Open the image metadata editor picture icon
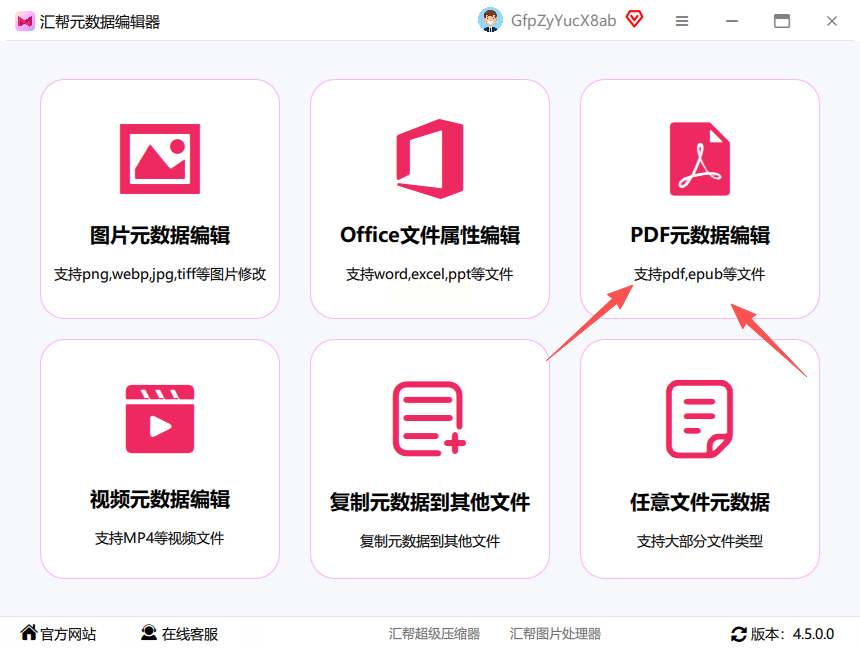 [x=160, y=159]
